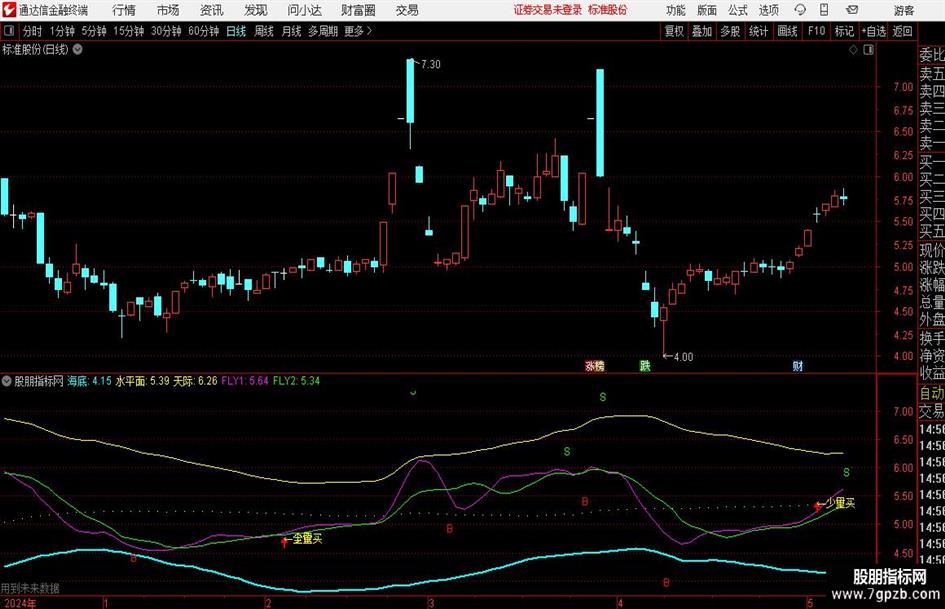Click the green 跌 event marker
Viewport: 945px width, 609px height.
(645, 365)
